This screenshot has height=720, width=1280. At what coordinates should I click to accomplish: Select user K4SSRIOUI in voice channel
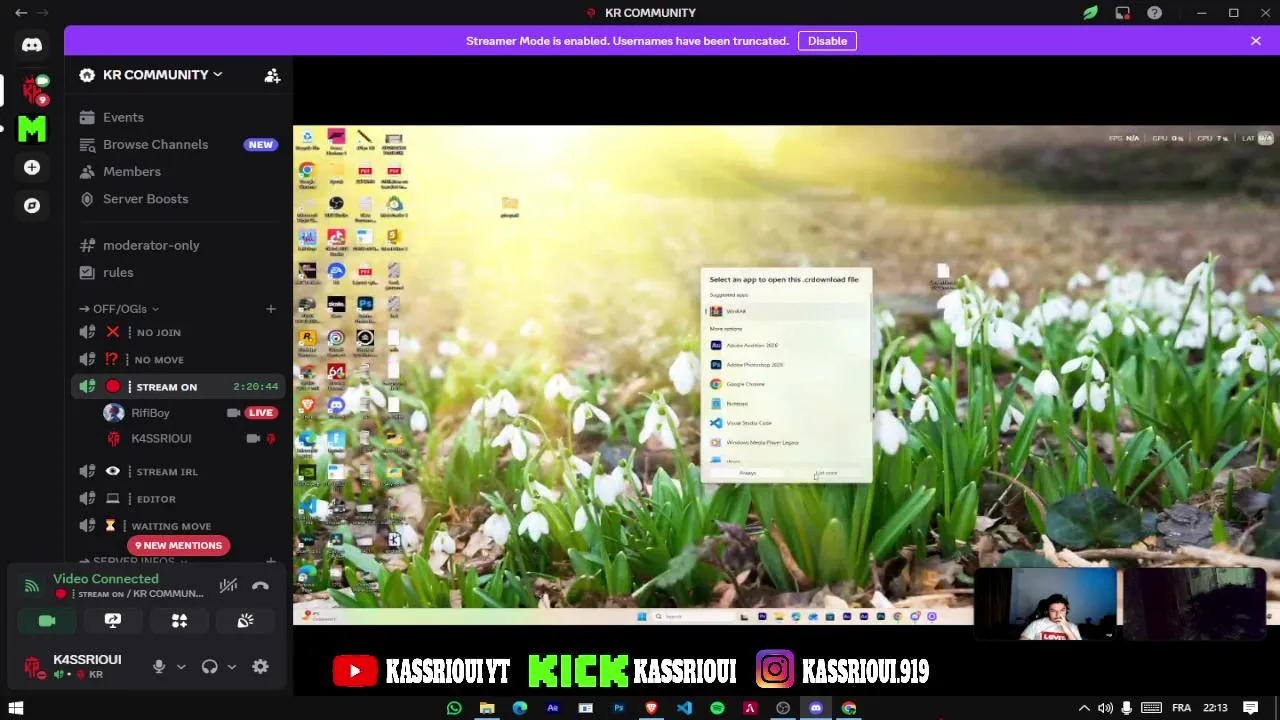(x=190, y=438)
